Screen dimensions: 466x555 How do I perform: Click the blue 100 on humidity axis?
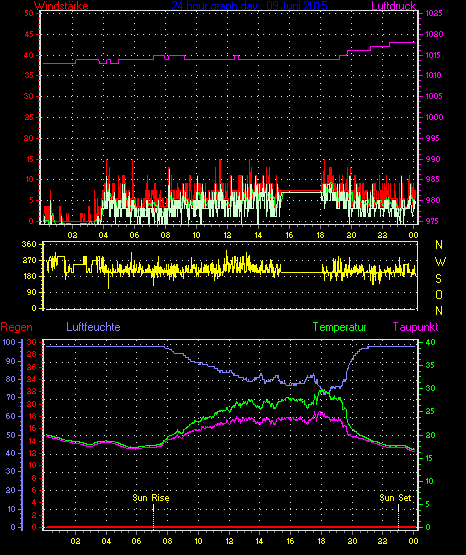click(9, 342)
